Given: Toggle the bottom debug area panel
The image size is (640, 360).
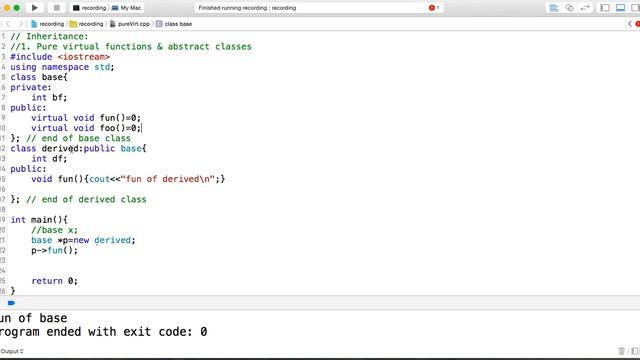Looking at the screenshot, I should click(620, 8).
